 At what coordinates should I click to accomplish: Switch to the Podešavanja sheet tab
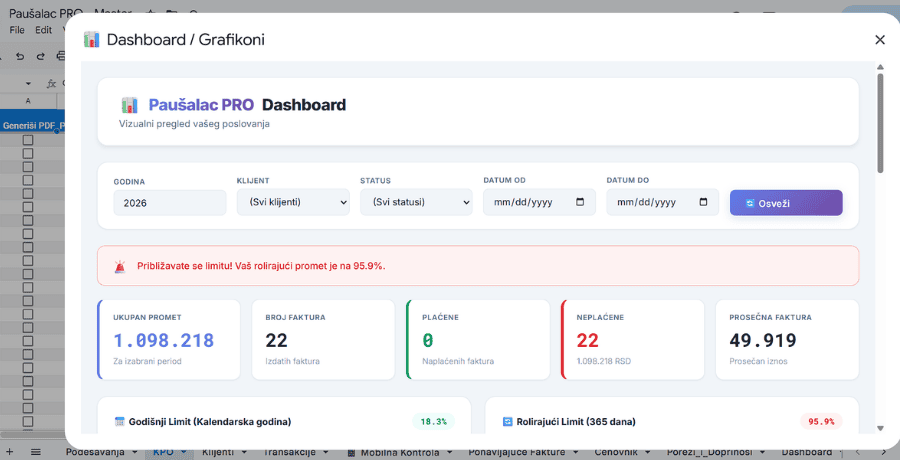tap(95, 453)
